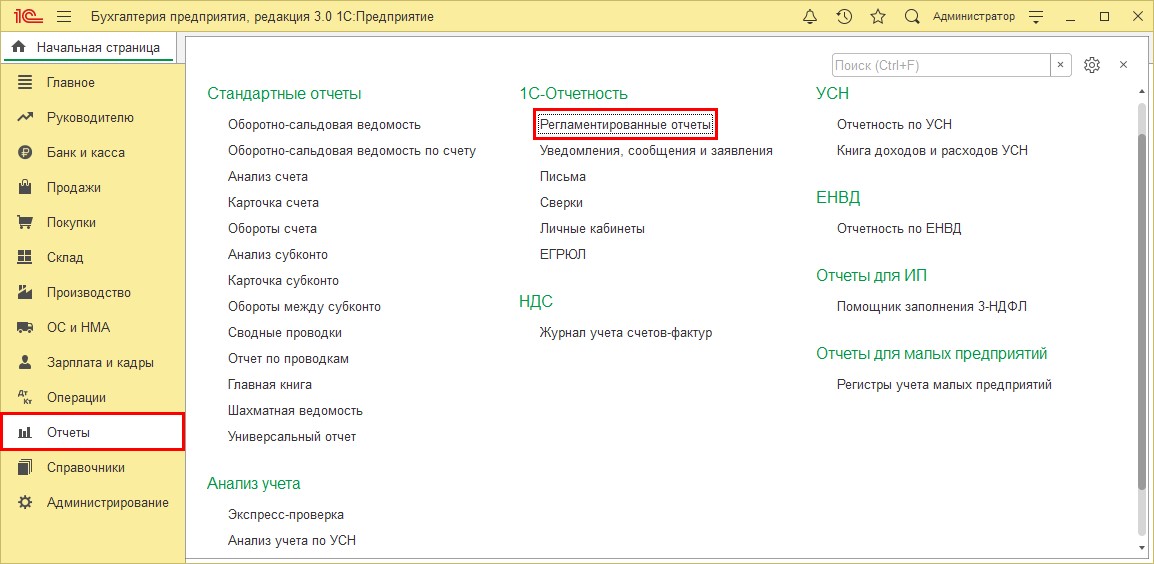The image size is (1154, 564).
Task: Open Регистры учета малых предприятий
Action: pyautogui.click(x=944, y=384)
